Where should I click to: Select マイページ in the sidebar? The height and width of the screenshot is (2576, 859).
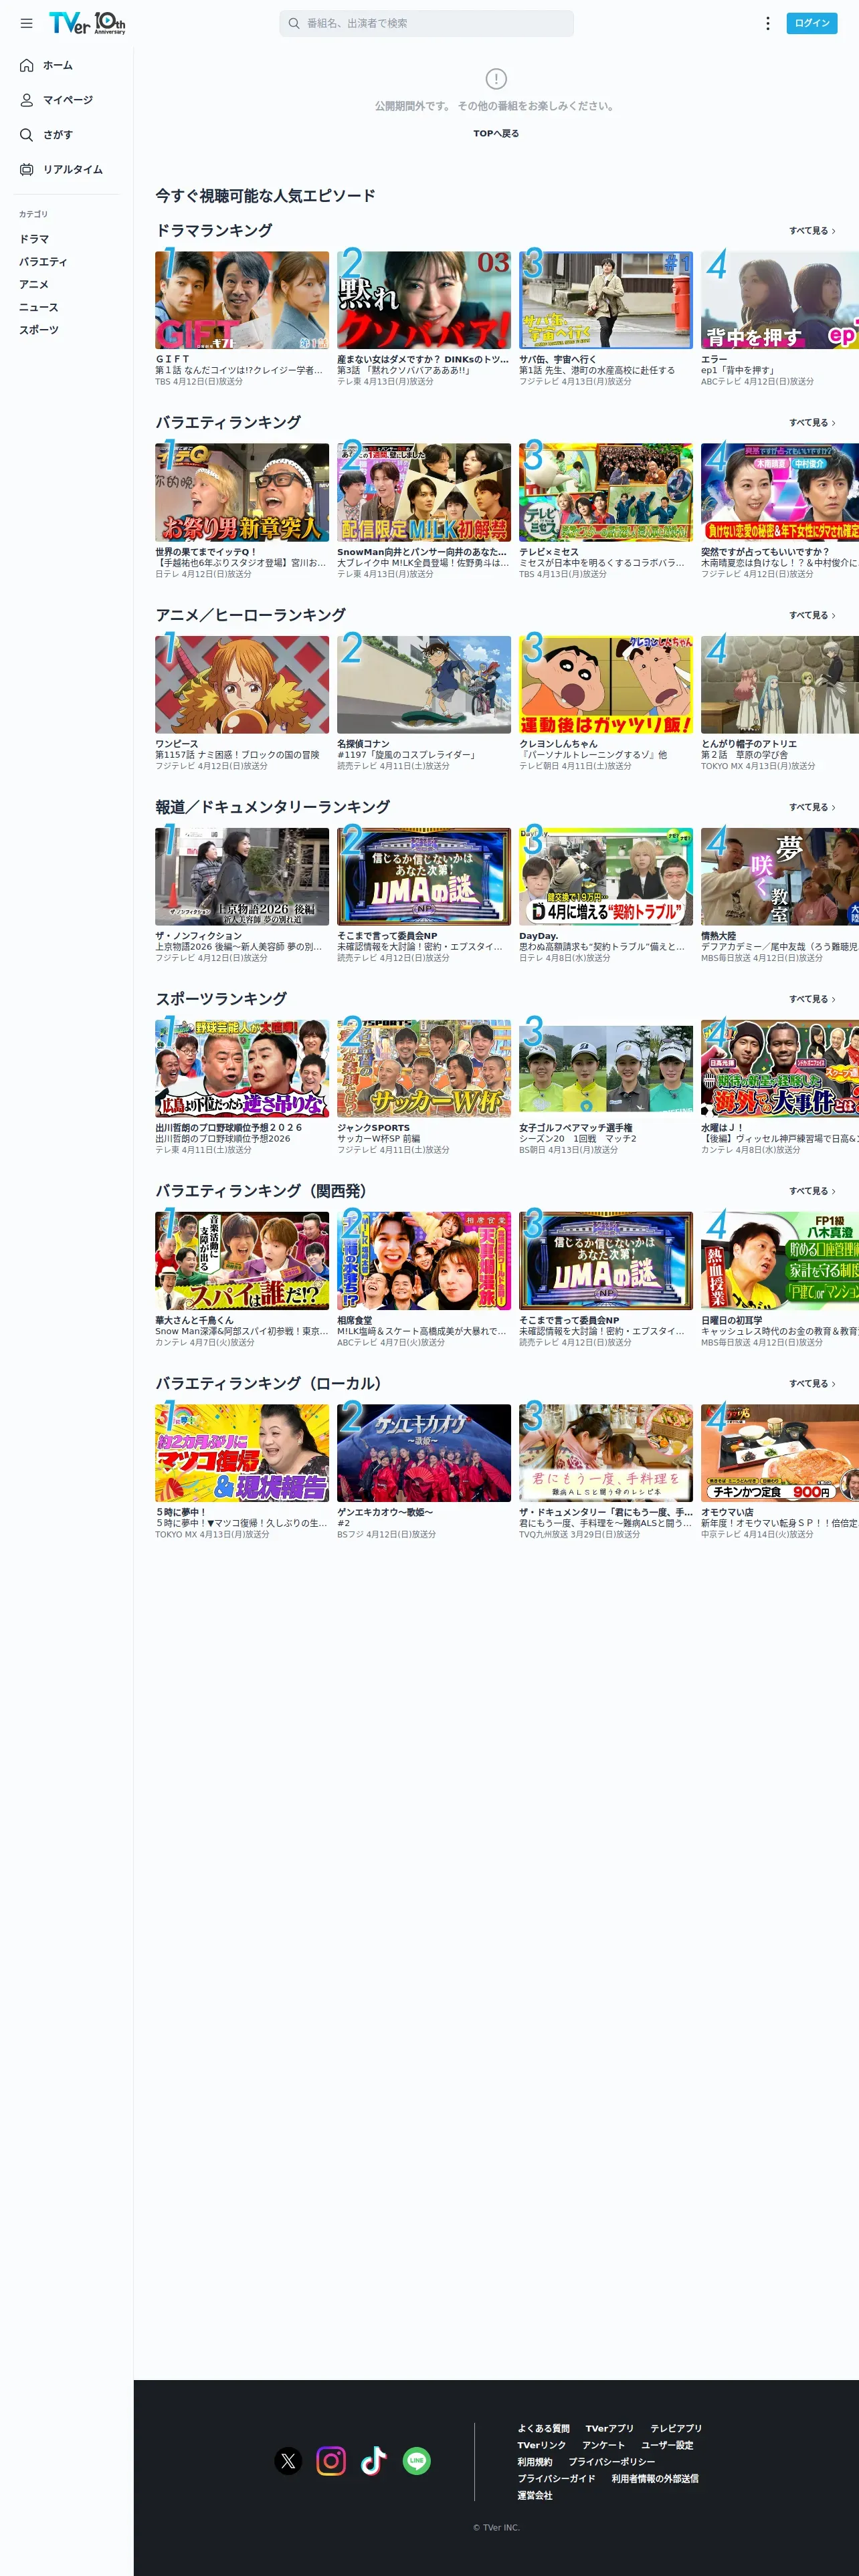click(68, 100)
